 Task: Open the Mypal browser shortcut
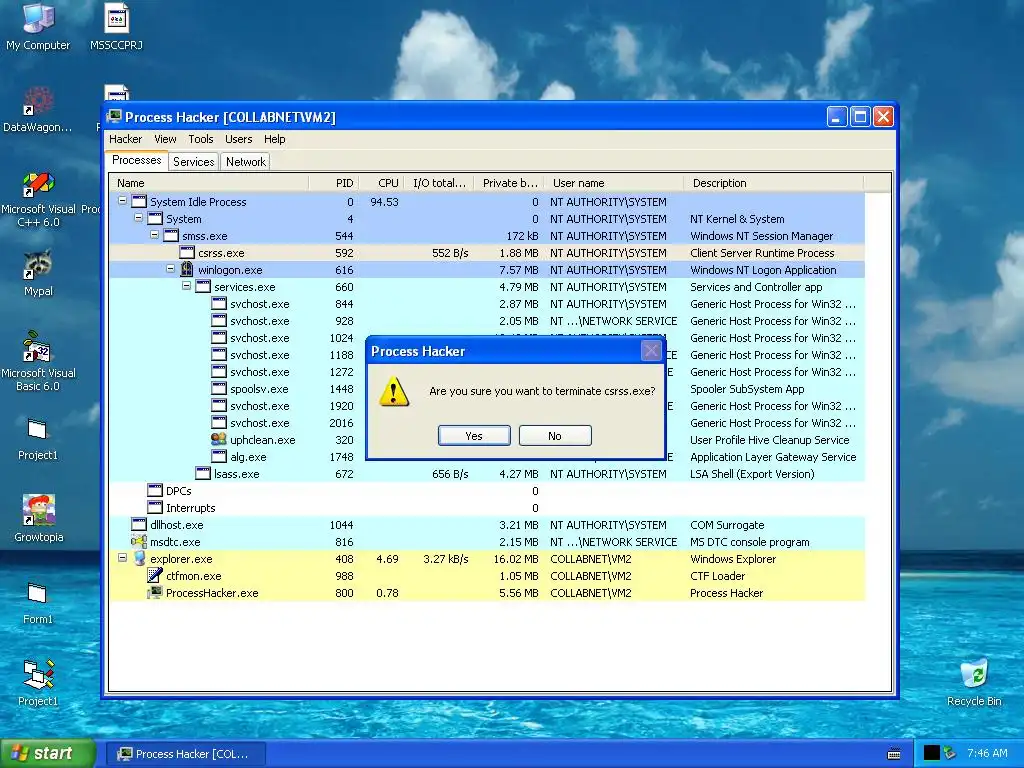[x=38, y=274]
